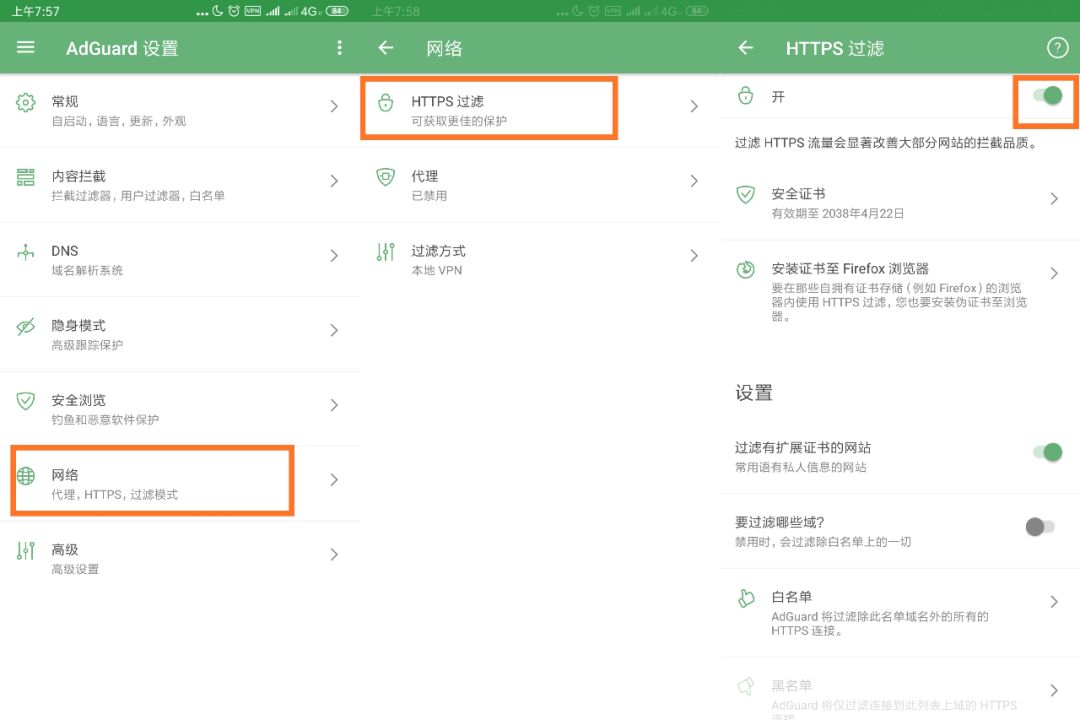Tap the gear icon for 常规

25,103
